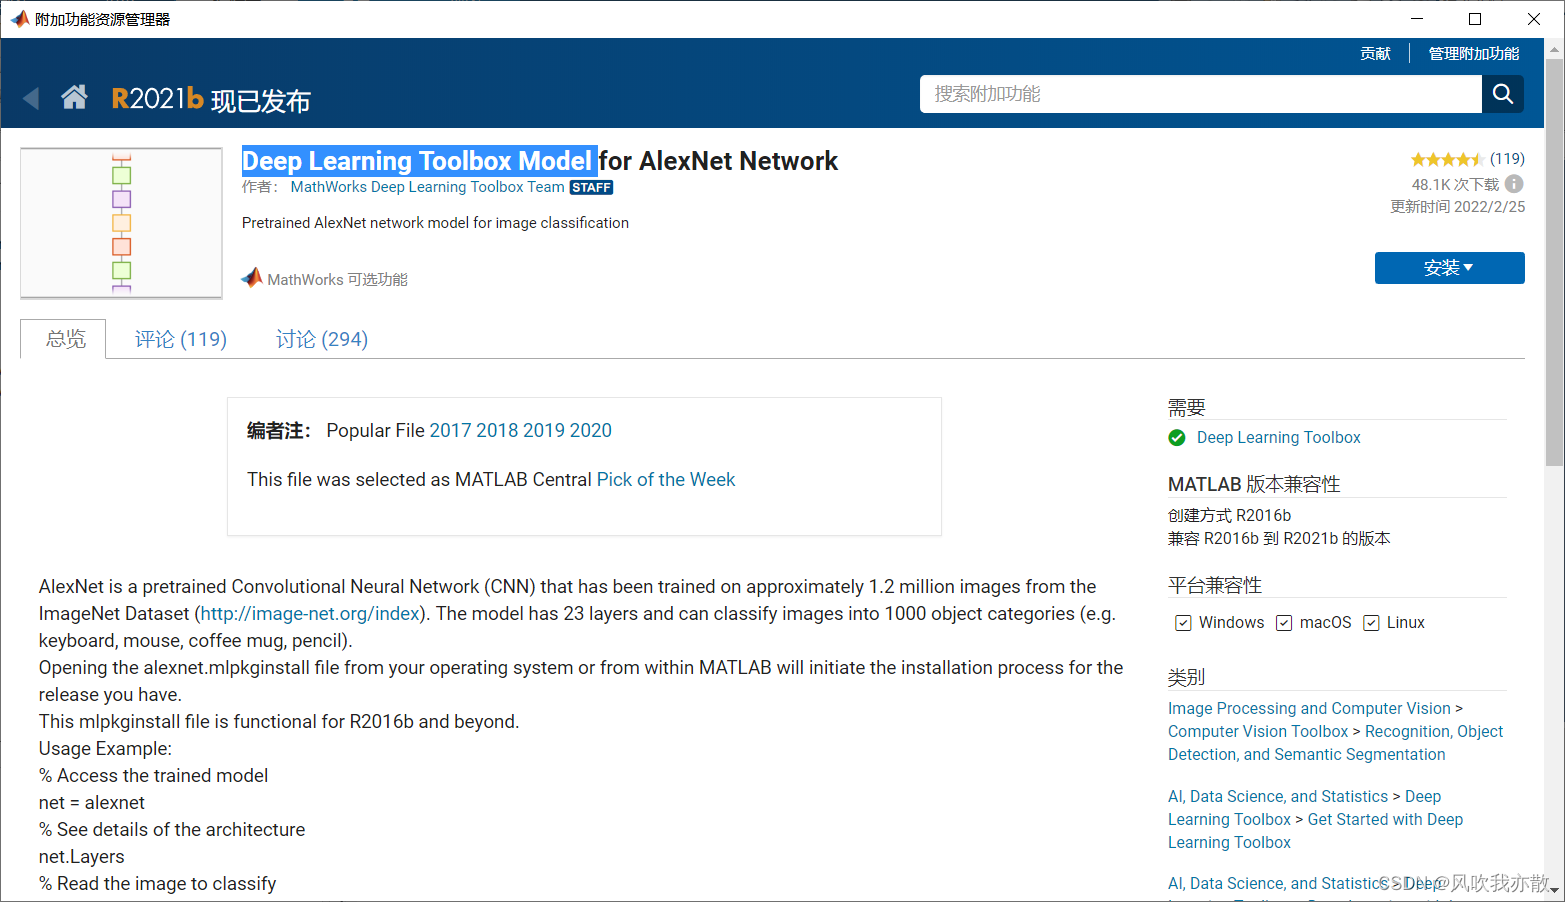
Task: Open the 2018 Popular File link
Action: (497, 430)
